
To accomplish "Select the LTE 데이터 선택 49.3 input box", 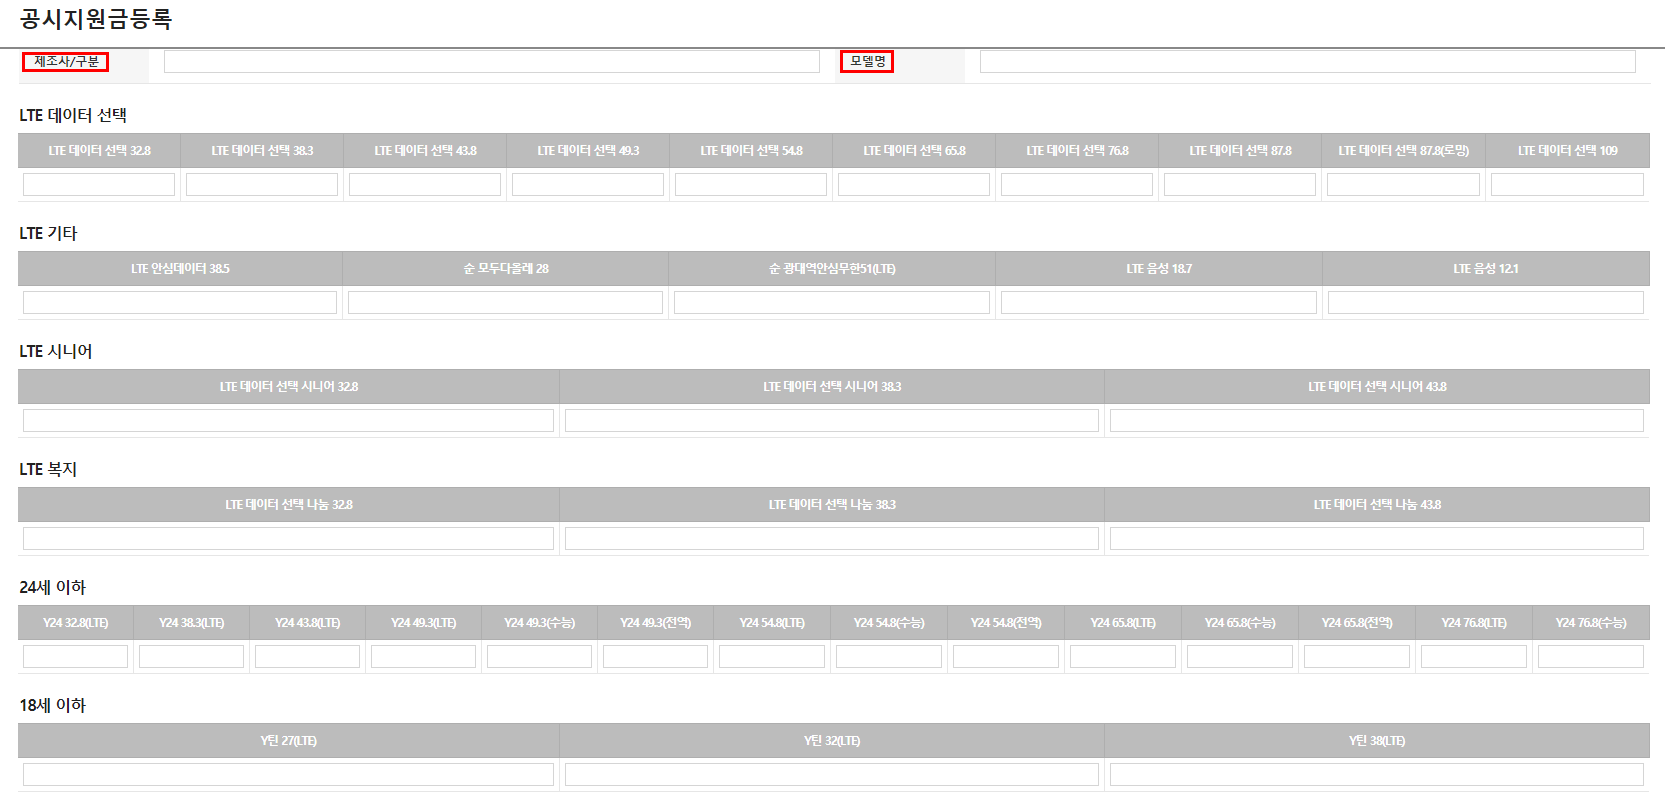I will click(588, 185).
